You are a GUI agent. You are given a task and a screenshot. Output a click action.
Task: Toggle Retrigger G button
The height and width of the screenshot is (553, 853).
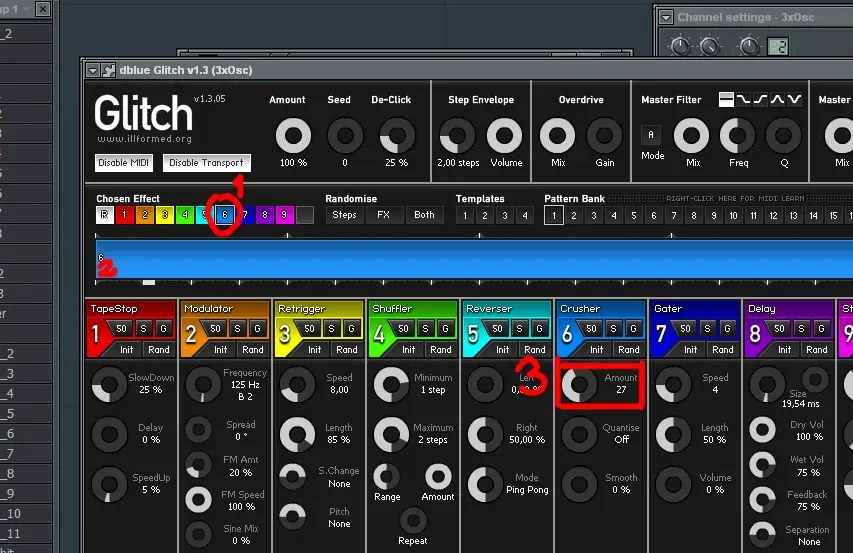tap(351, 328)
